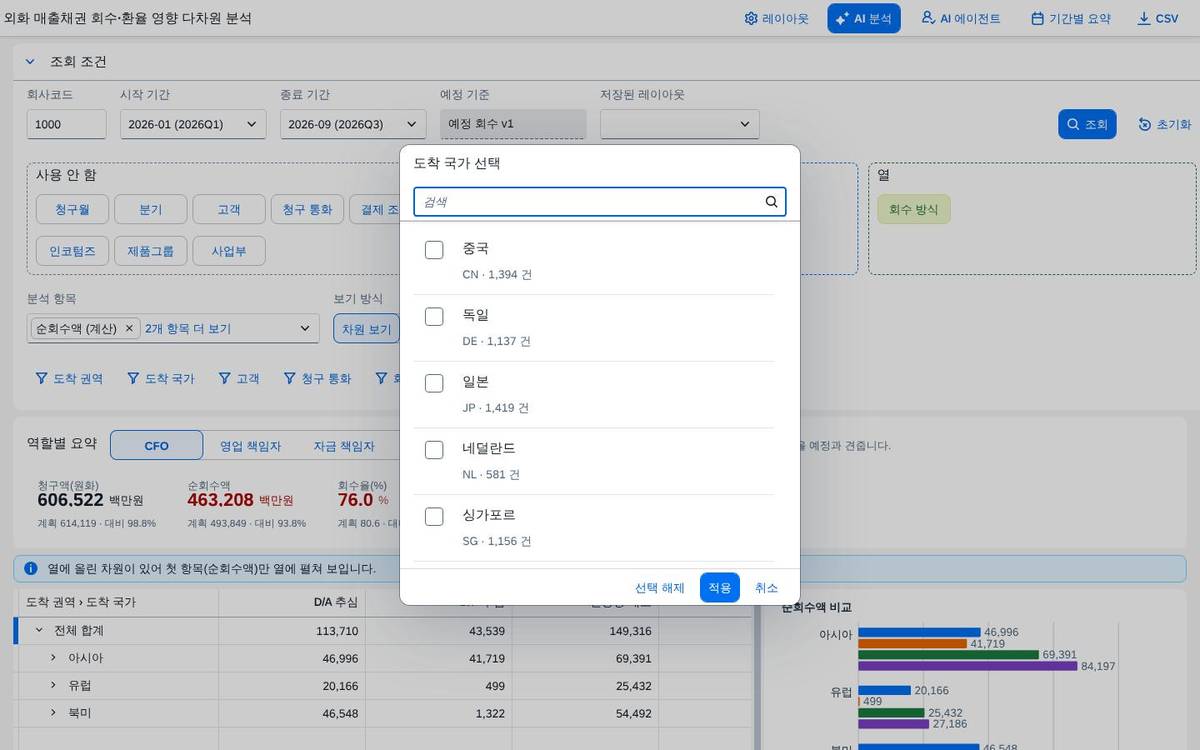The image size is (1200, 750).
Task: Click 적용 to apply country selection
Action: point(720,588)
